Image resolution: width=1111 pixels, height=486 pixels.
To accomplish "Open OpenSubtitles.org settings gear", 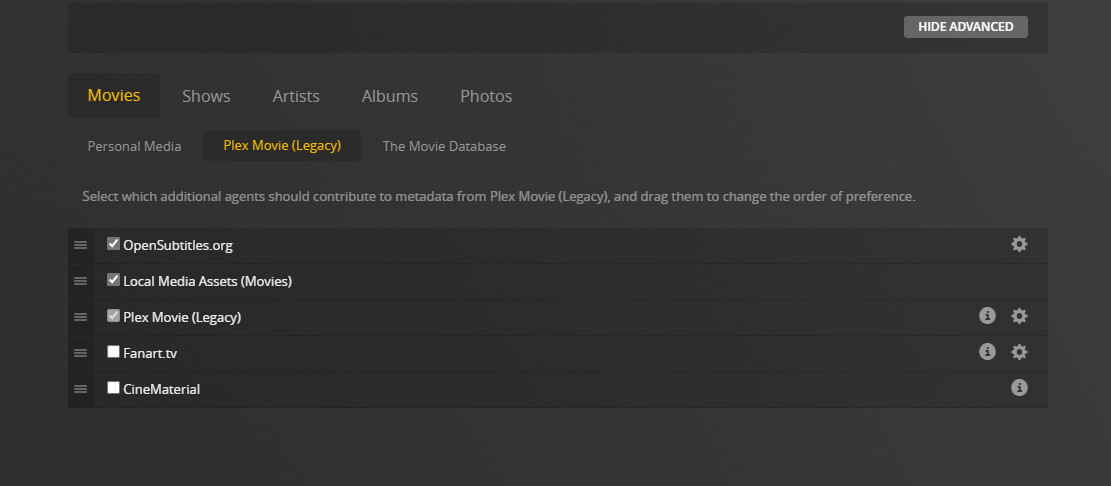I will (1019, 244).
